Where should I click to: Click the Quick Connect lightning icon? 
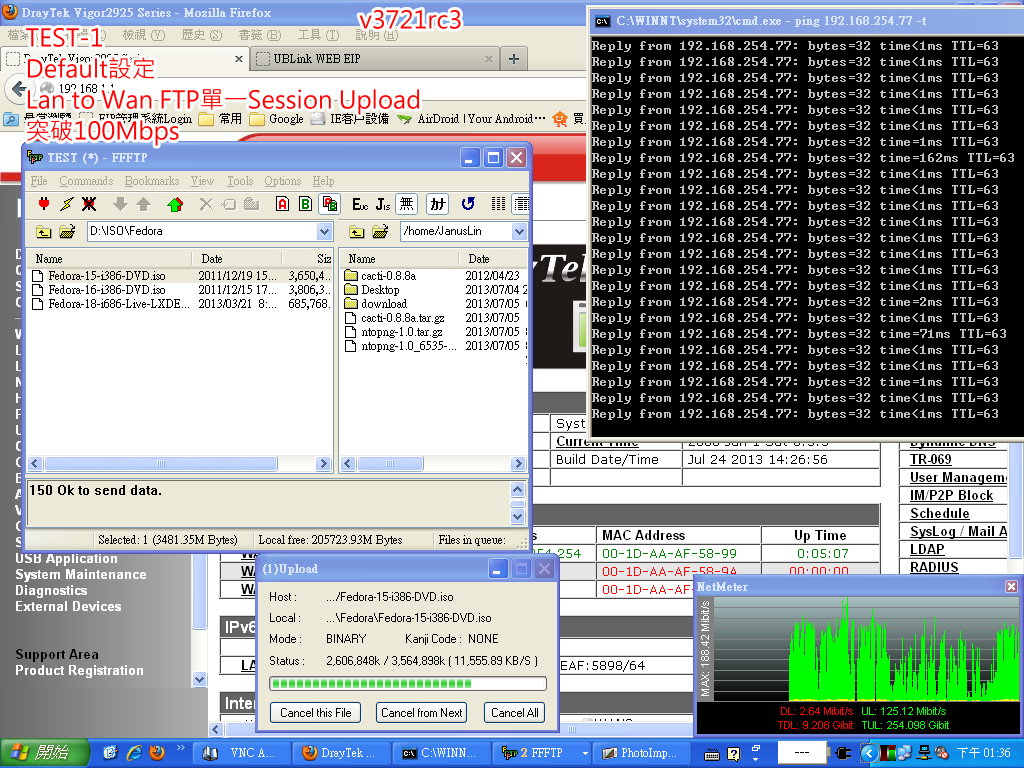pos(67,204)
